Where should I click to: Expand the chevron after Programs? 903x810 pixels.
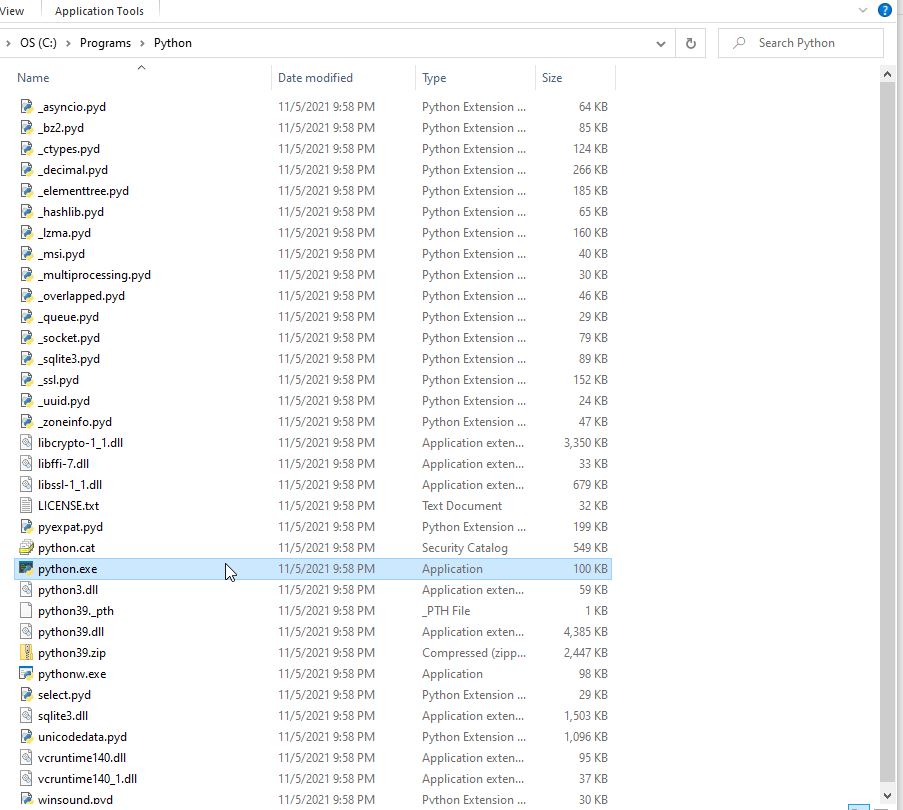click(x=142, y=43)
